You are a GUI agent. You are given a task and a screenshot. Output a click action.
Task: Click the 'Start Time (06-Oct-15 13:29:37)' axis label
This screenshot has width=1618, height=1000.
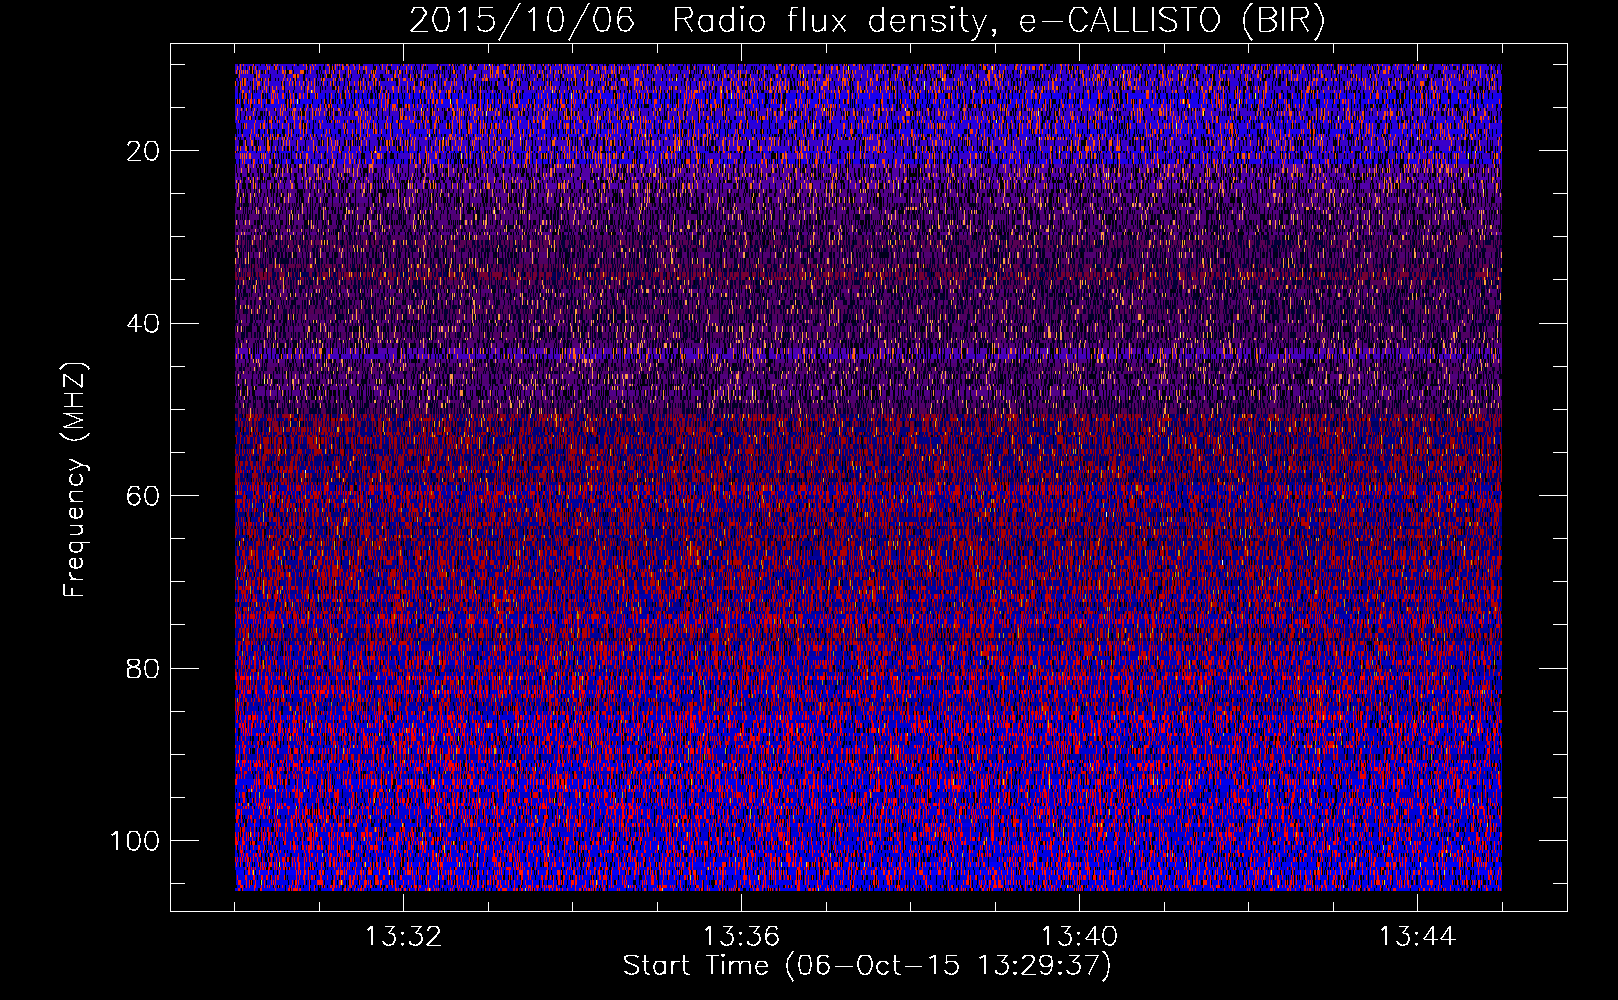click(867, 966)
